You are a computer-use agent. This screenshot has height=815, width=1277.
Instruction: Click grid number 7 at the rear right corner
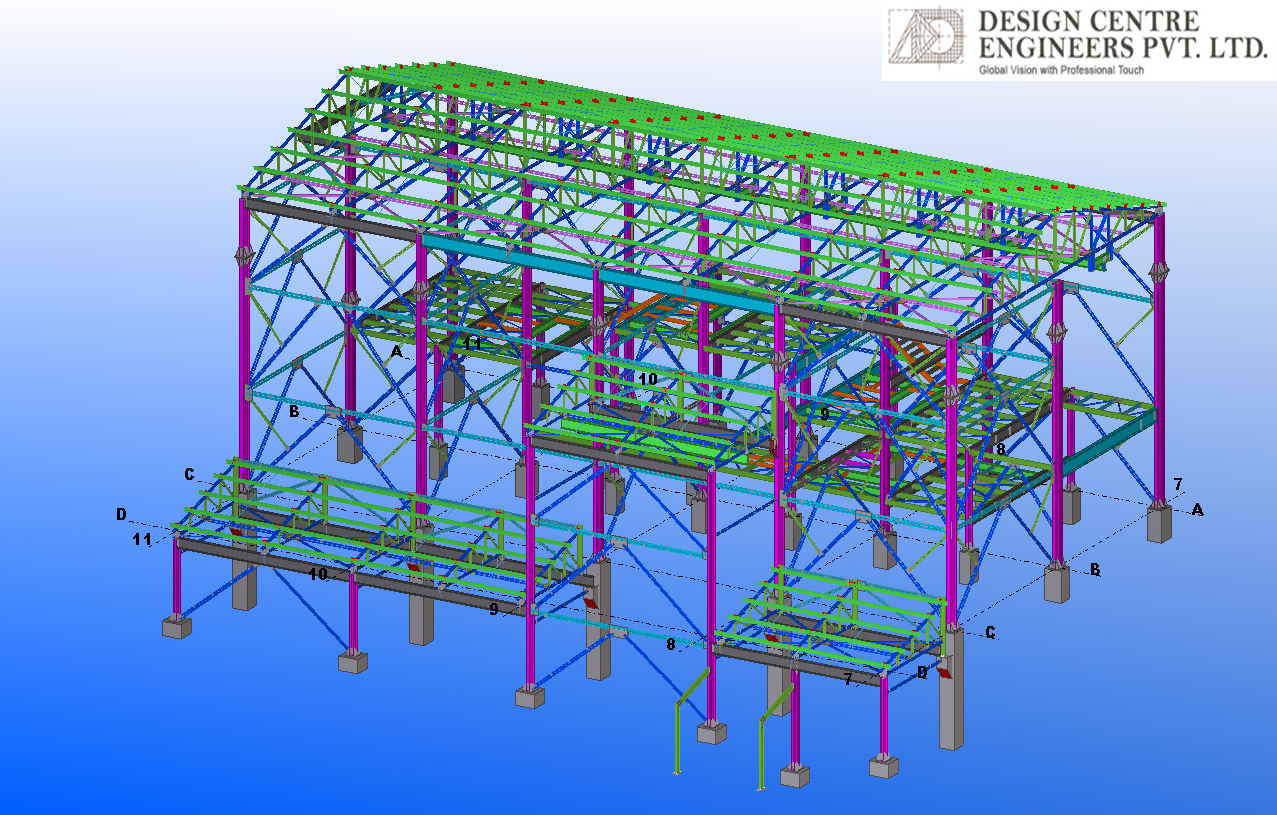[x=1178, y=484]
